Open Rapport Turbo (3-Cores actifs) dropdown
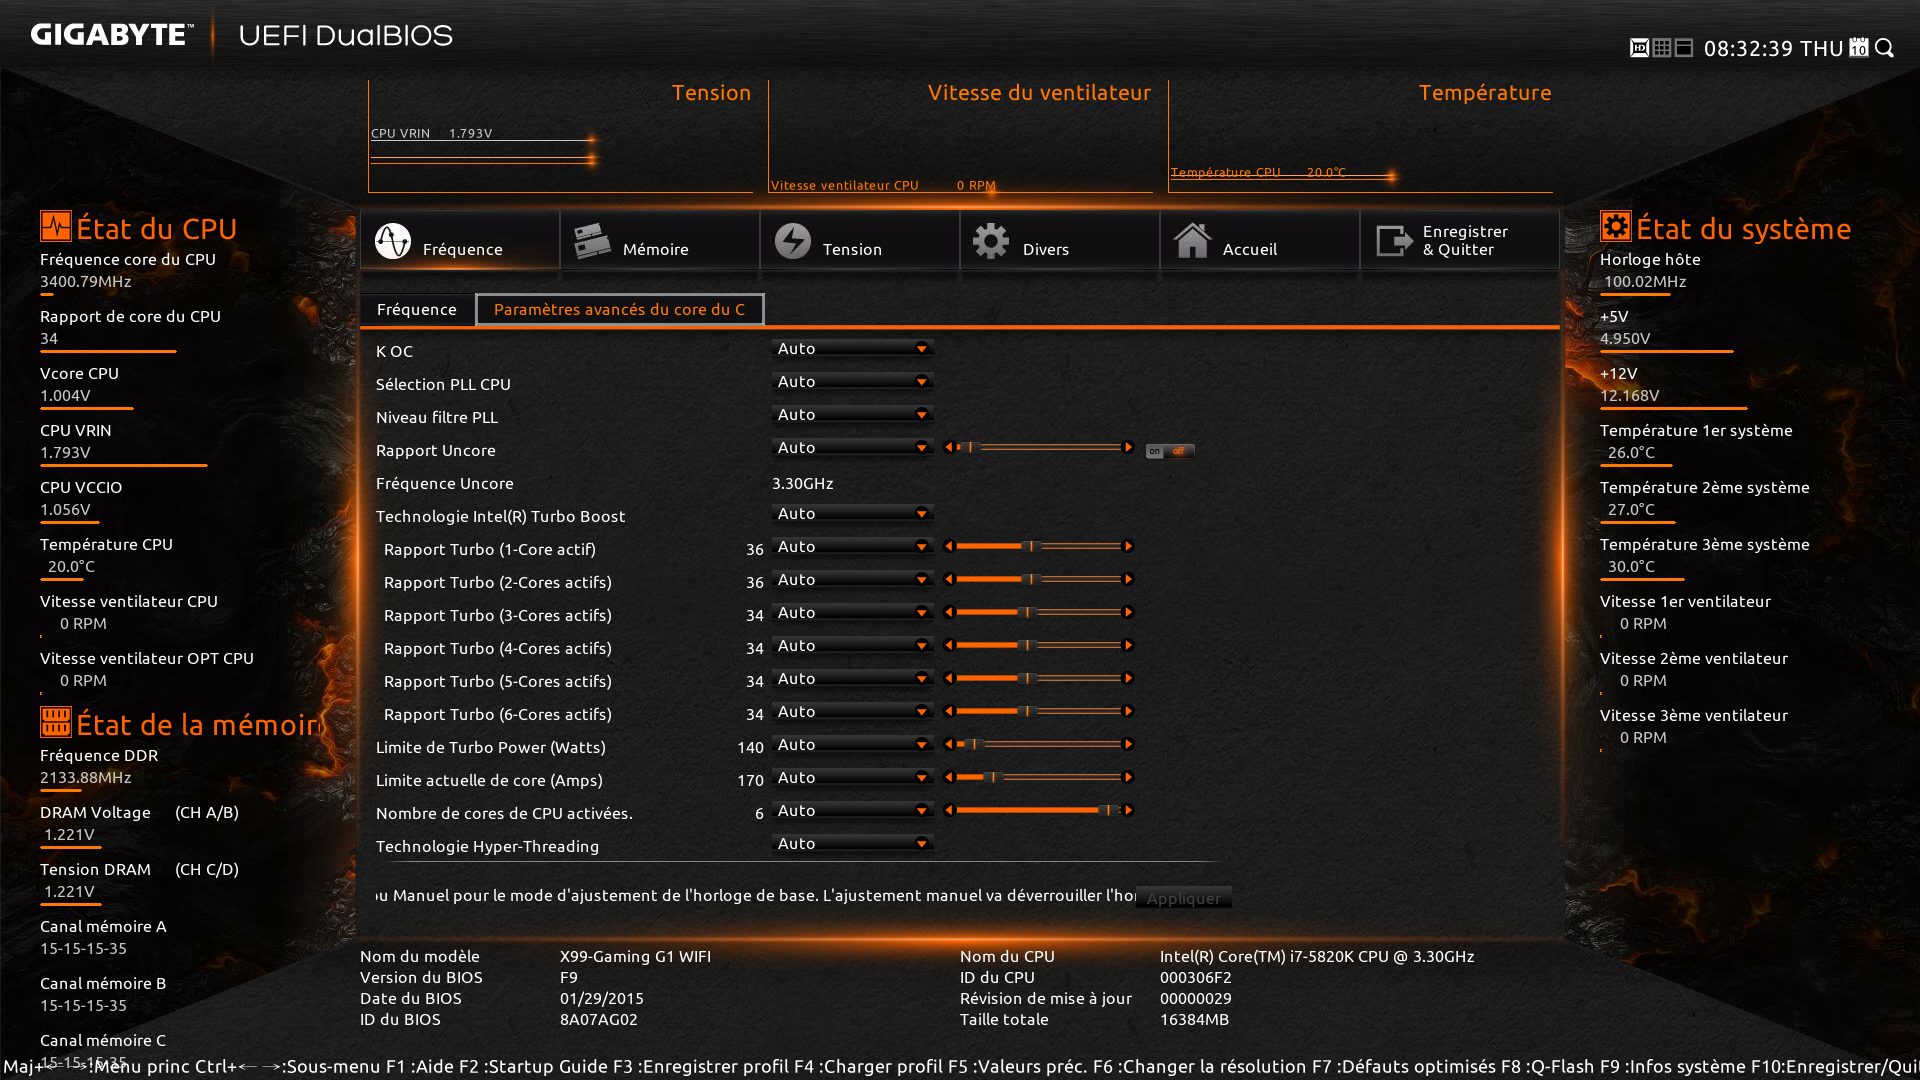This screenshot has height=1080, width=1920. [x=853, y=612]
